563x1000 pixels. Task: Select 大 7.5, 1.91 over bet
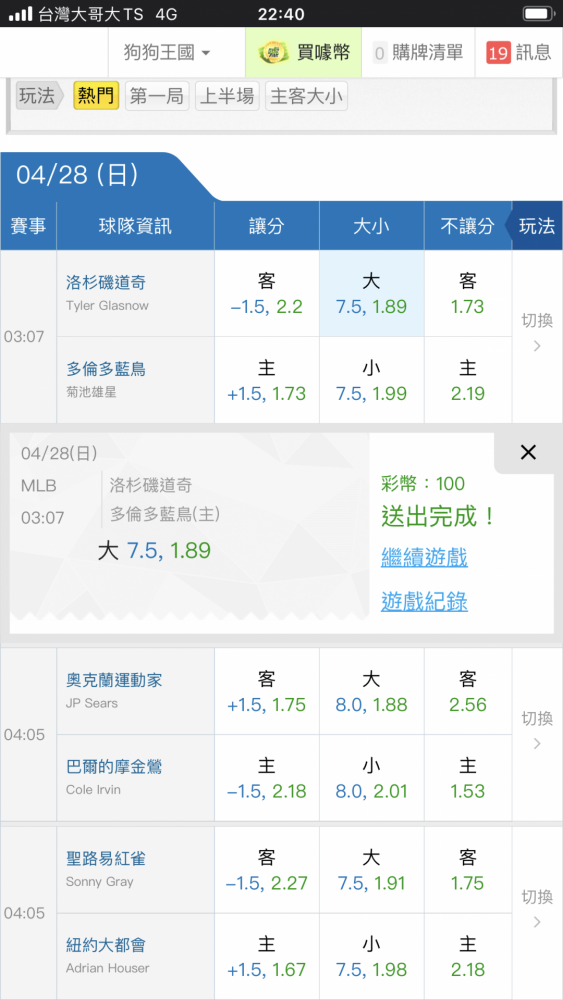(x=372, y=870)
